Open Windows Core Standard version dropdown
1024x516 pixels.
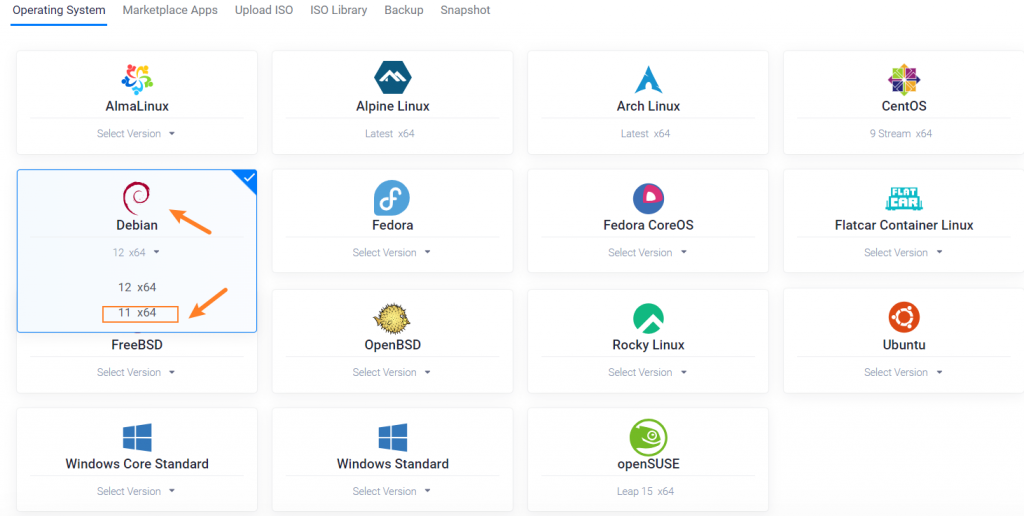(x=136, y=491)
